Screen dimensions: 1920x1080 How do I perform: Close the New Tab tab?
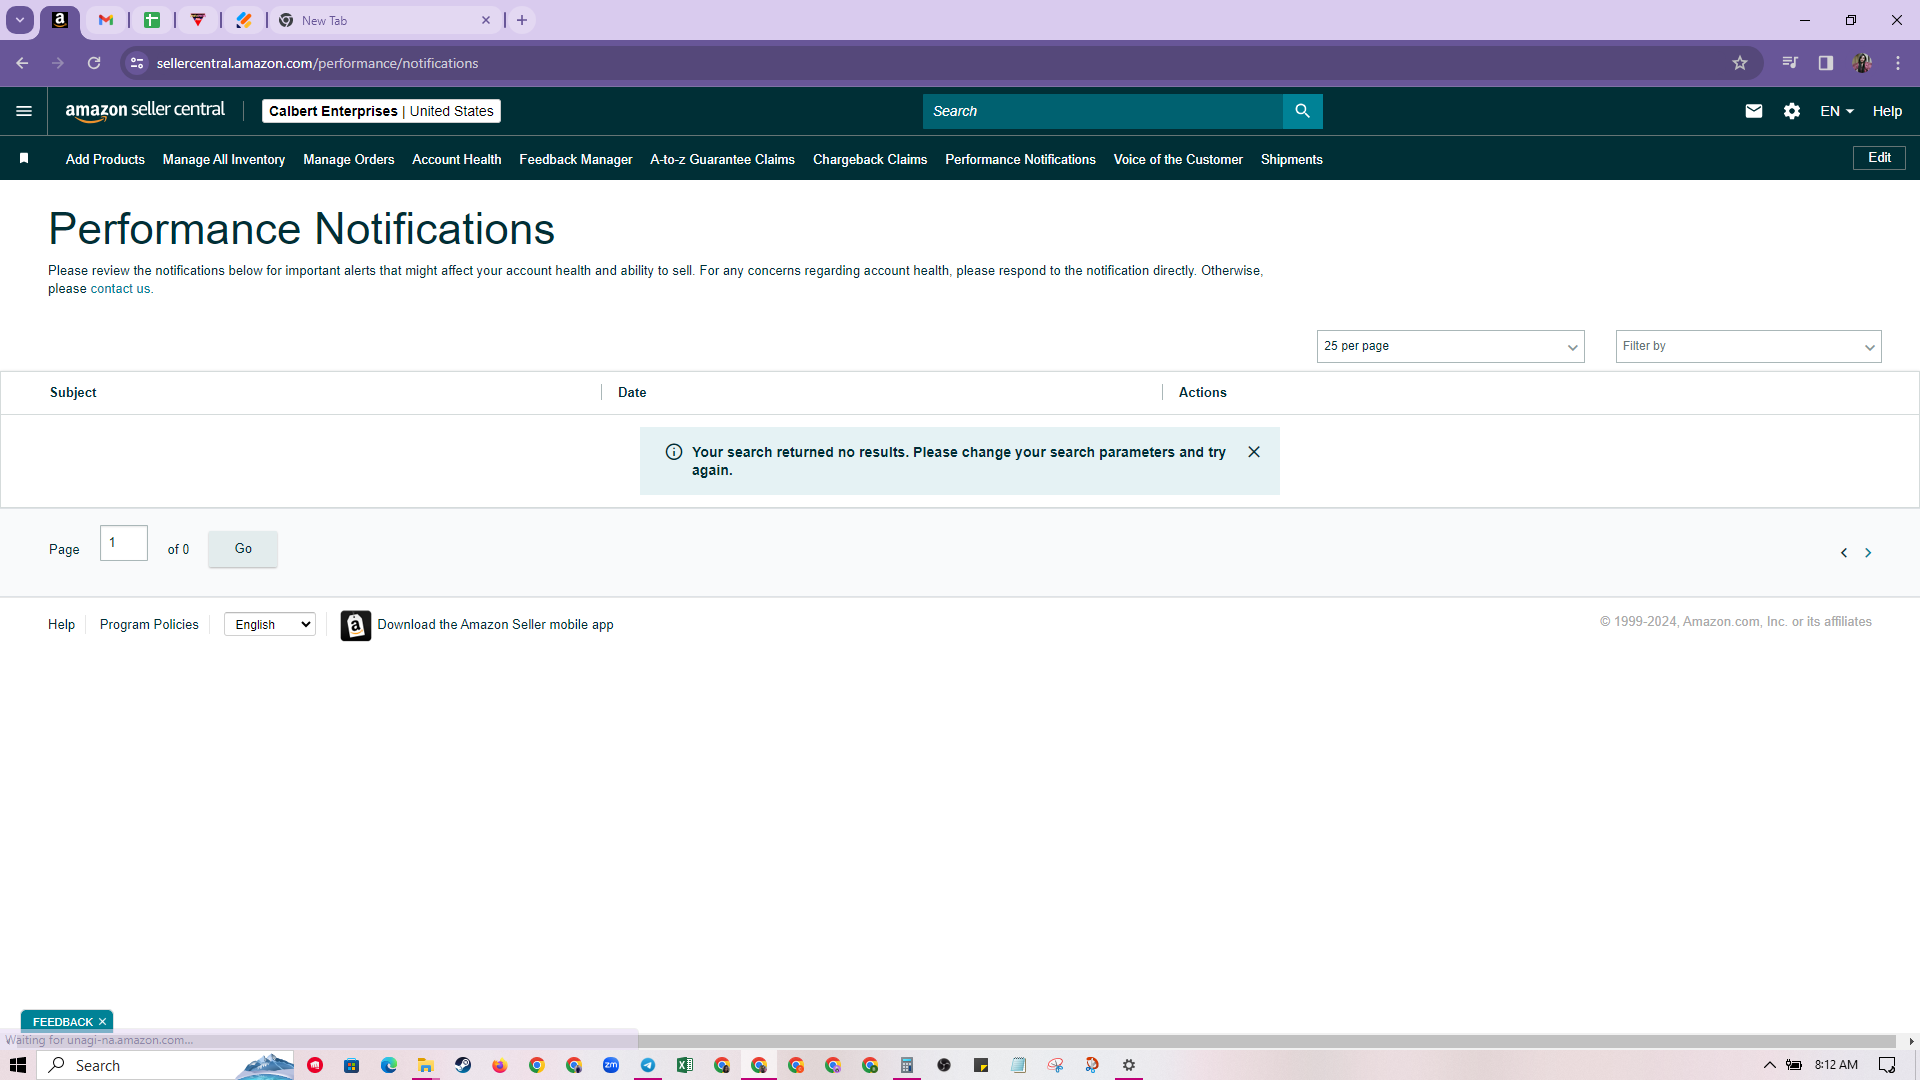[486, 20]
